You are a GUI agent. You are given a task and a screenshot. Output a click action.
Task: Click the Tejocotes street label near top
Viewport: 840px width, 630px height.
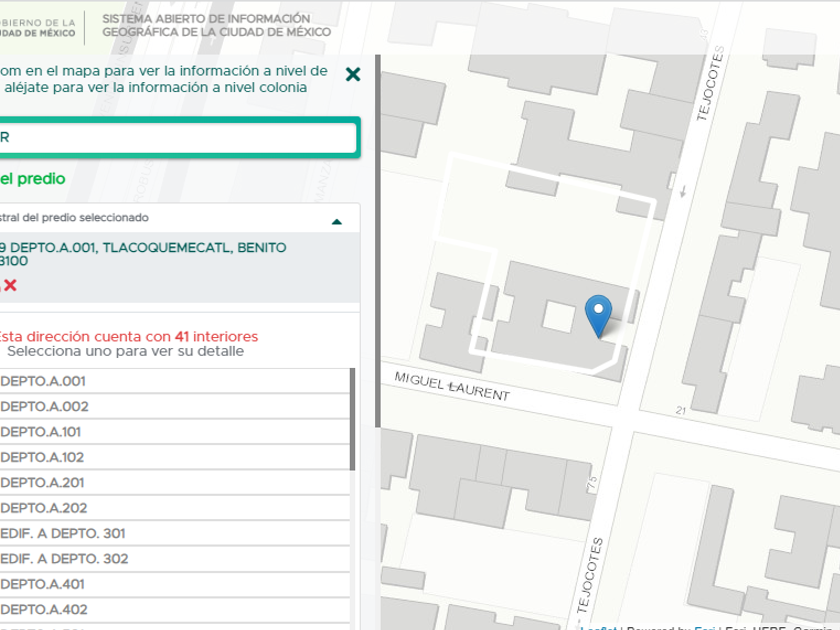tap(710, 84)
